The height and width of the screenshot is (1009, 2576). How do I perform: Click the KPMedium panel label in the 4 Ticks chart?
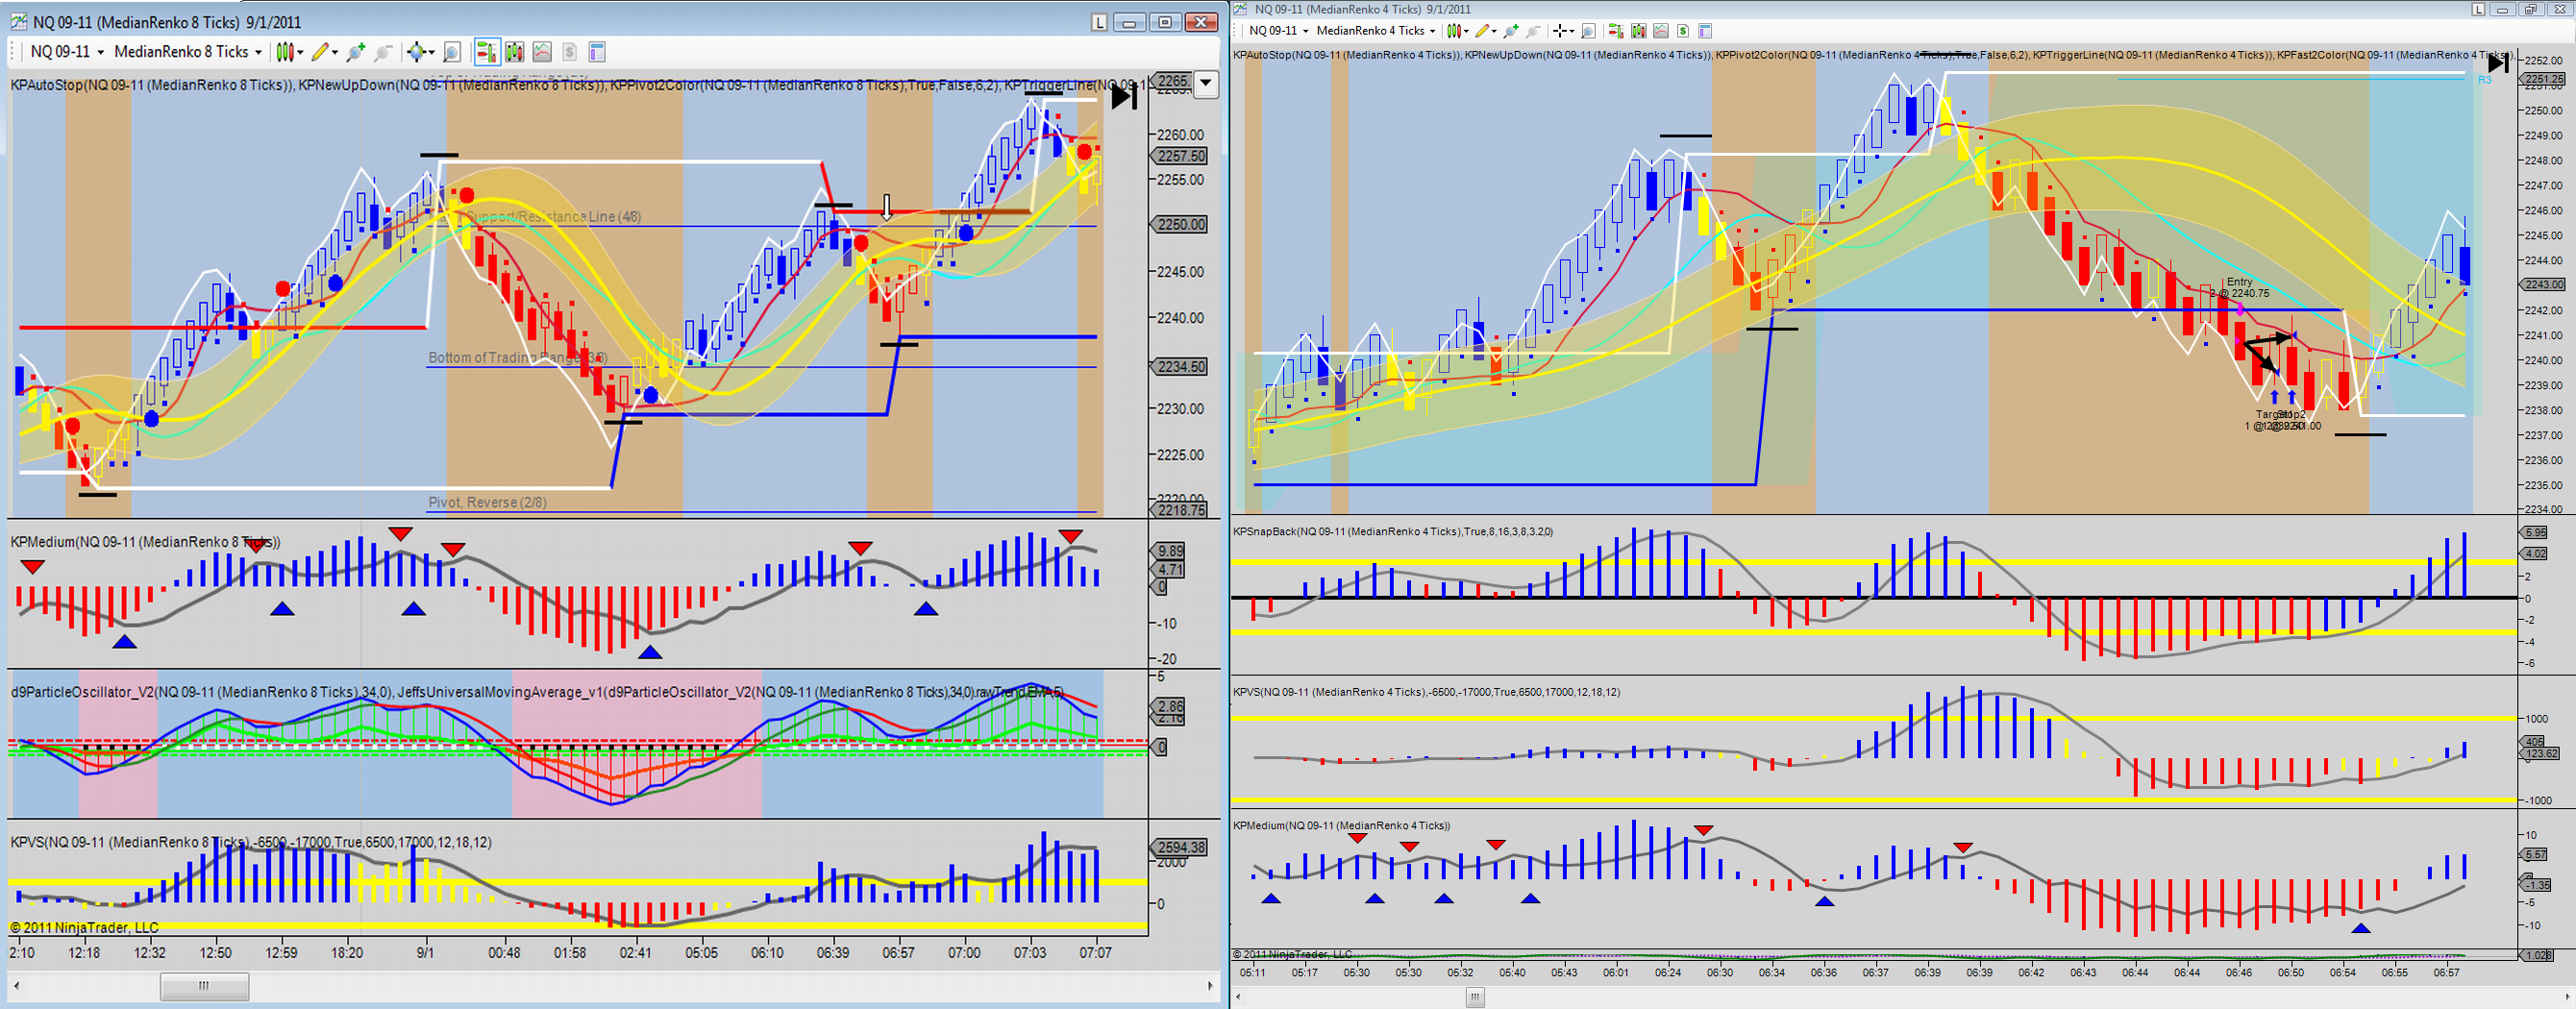point(1342,826)
